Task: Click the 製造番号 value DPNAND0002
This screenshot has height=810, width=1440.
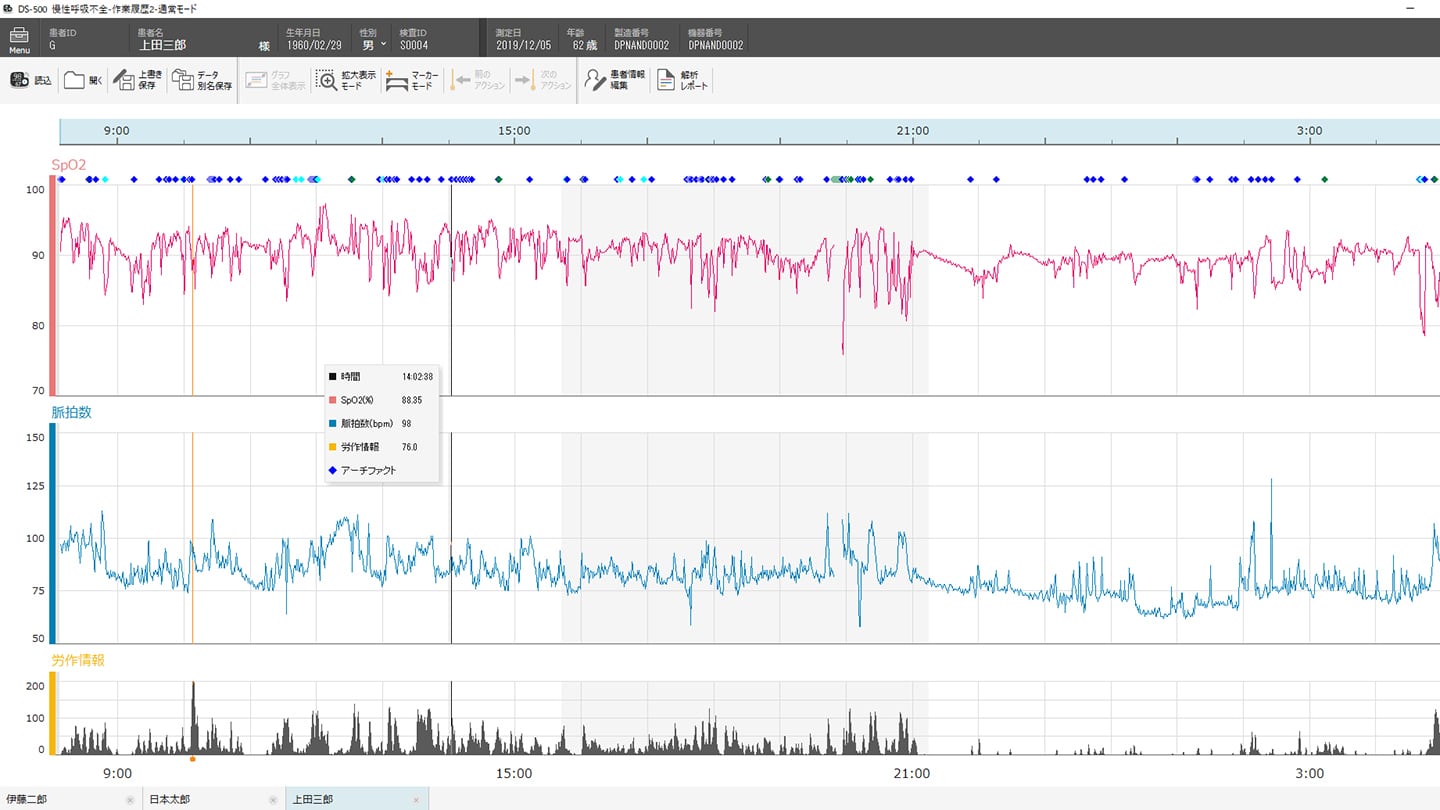Action: tap(642, 45)
